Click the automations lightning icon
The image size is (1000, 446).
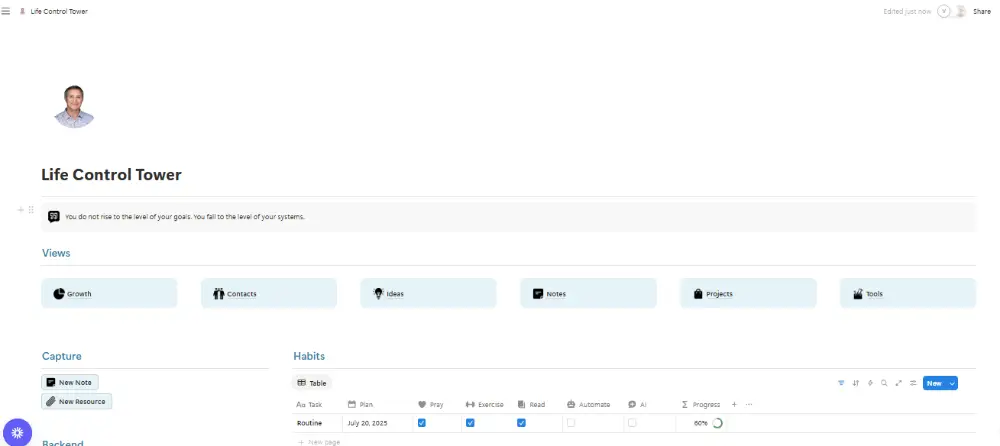click(x=870, y=383)
